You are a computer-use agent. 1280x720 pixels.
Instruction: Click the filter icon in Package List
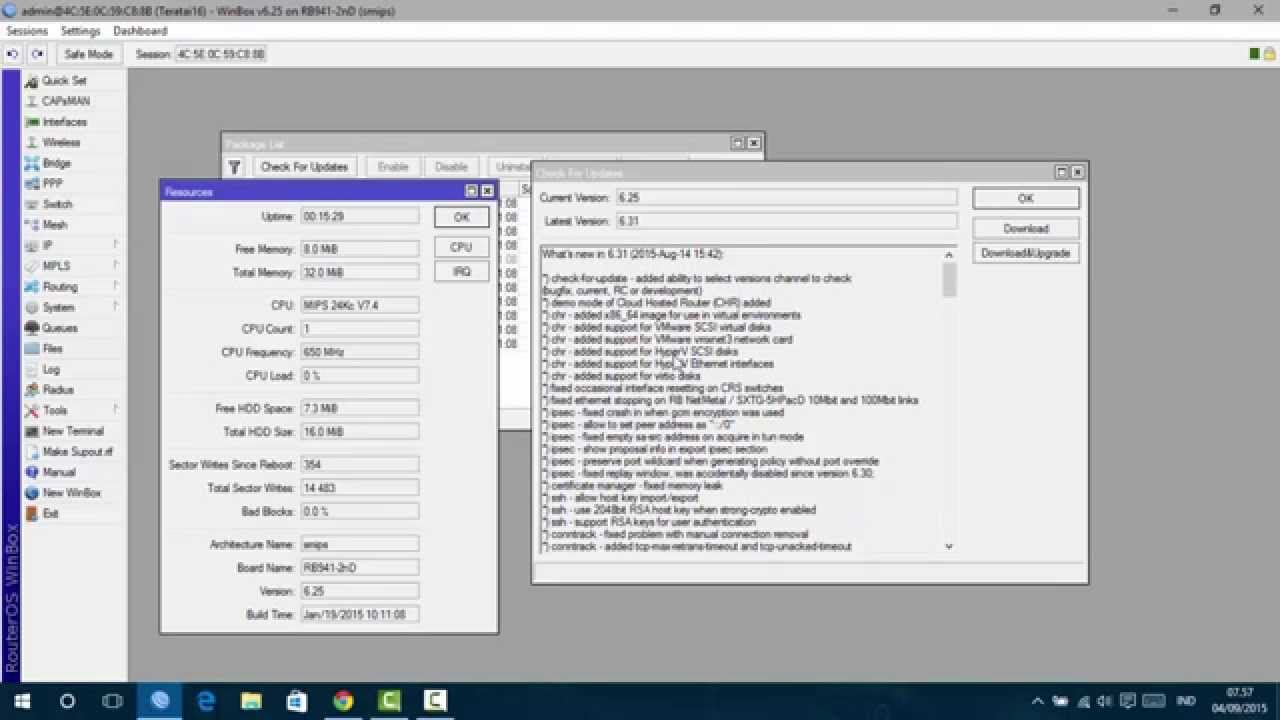(x=234, y=167)
